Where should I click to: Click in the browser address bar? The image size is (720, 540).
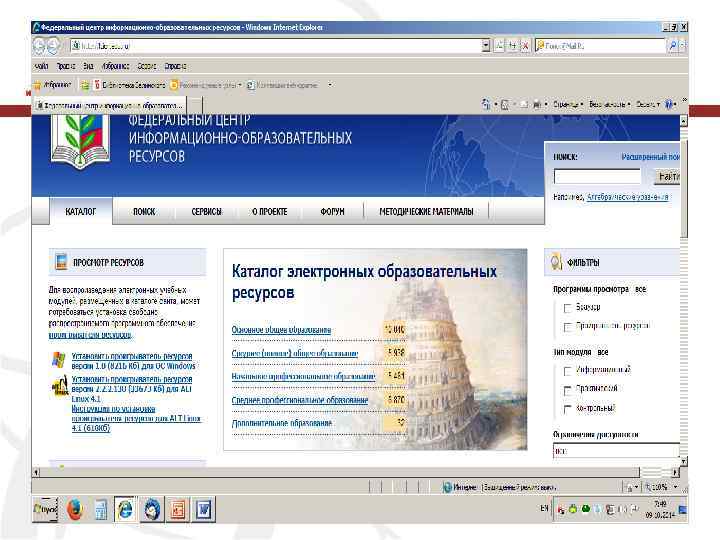276,45
